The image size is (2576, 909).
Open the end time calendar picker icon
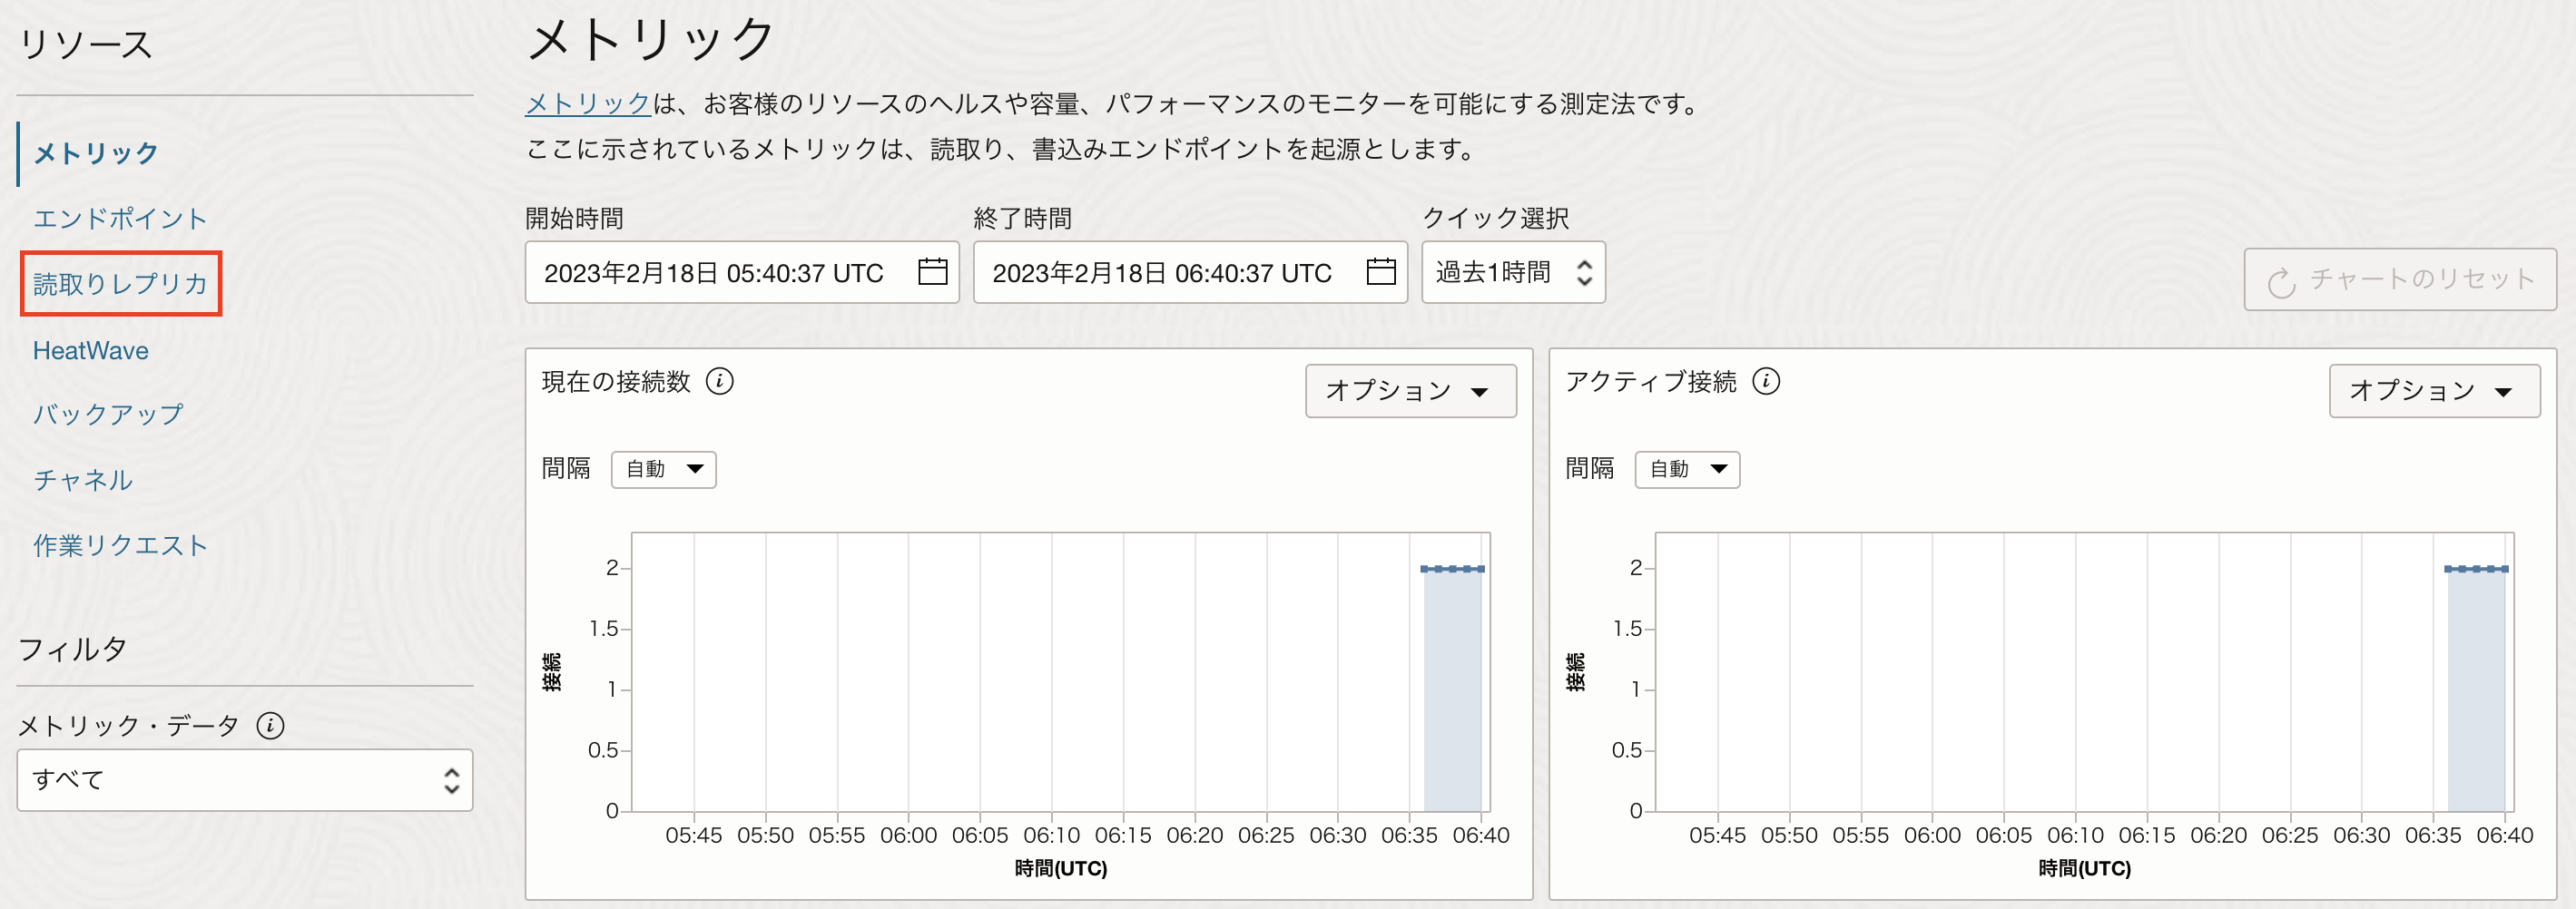[x=1380, y=272]
